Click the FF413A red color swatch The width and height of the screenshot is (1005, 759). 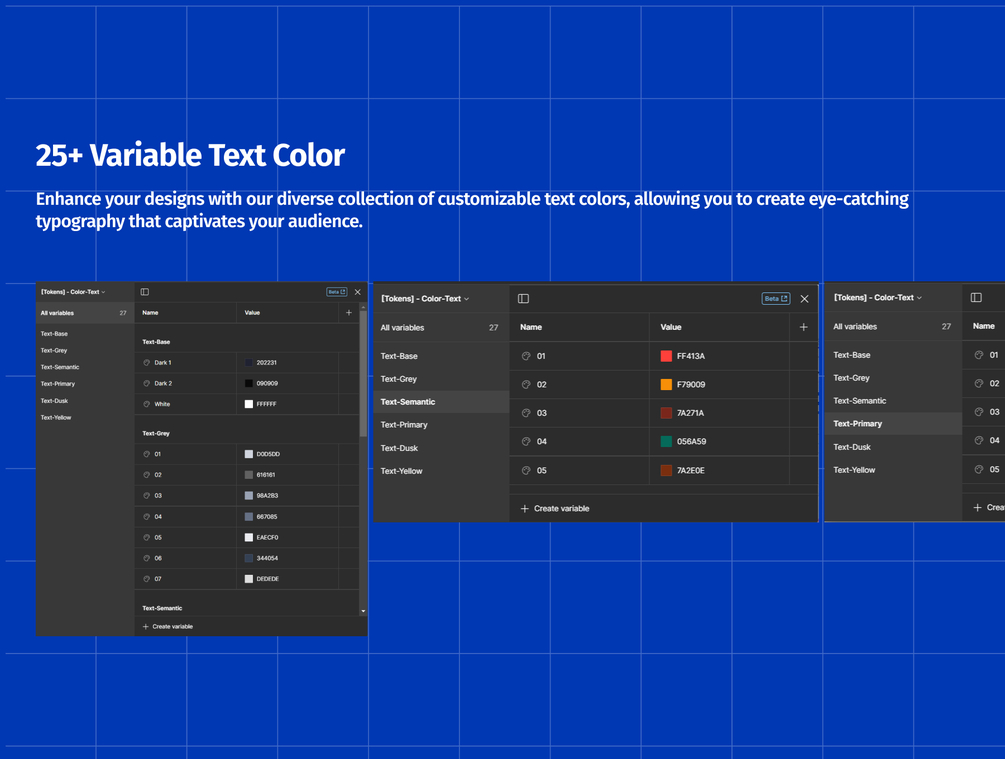tap(666, 356)
